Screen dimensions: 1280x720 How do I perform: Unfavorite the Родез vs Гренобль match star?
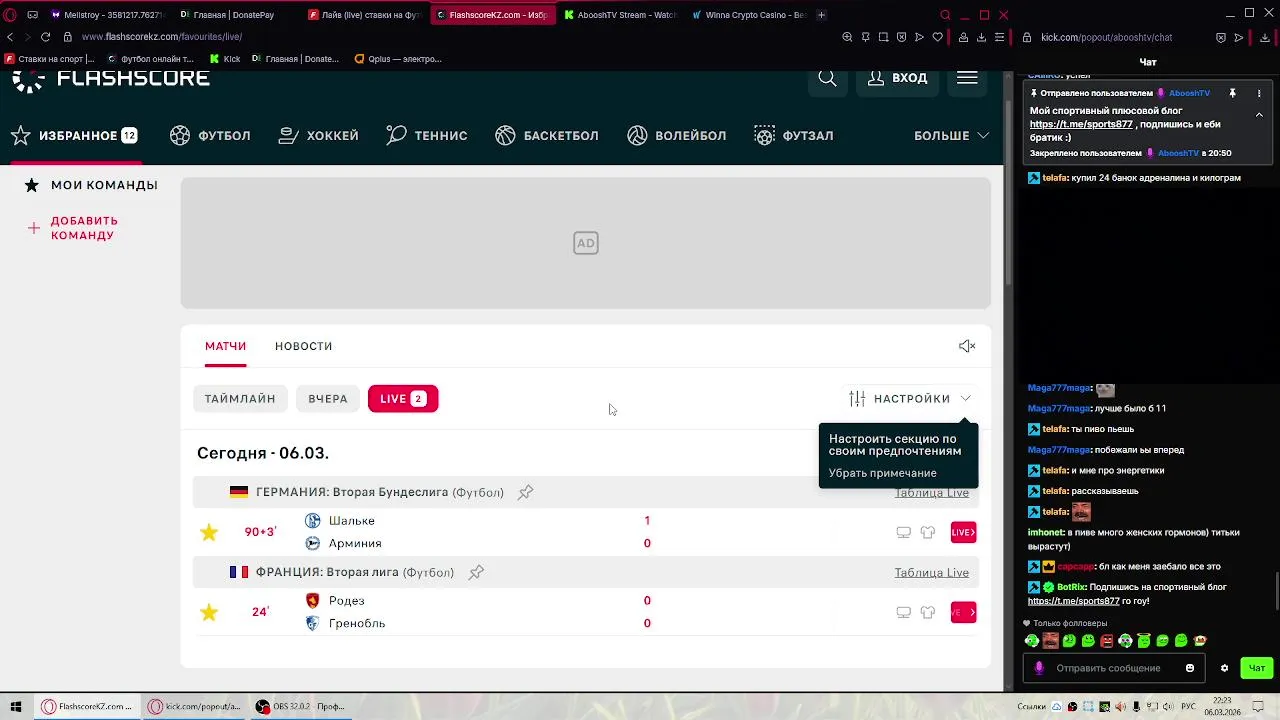point(209,612)
